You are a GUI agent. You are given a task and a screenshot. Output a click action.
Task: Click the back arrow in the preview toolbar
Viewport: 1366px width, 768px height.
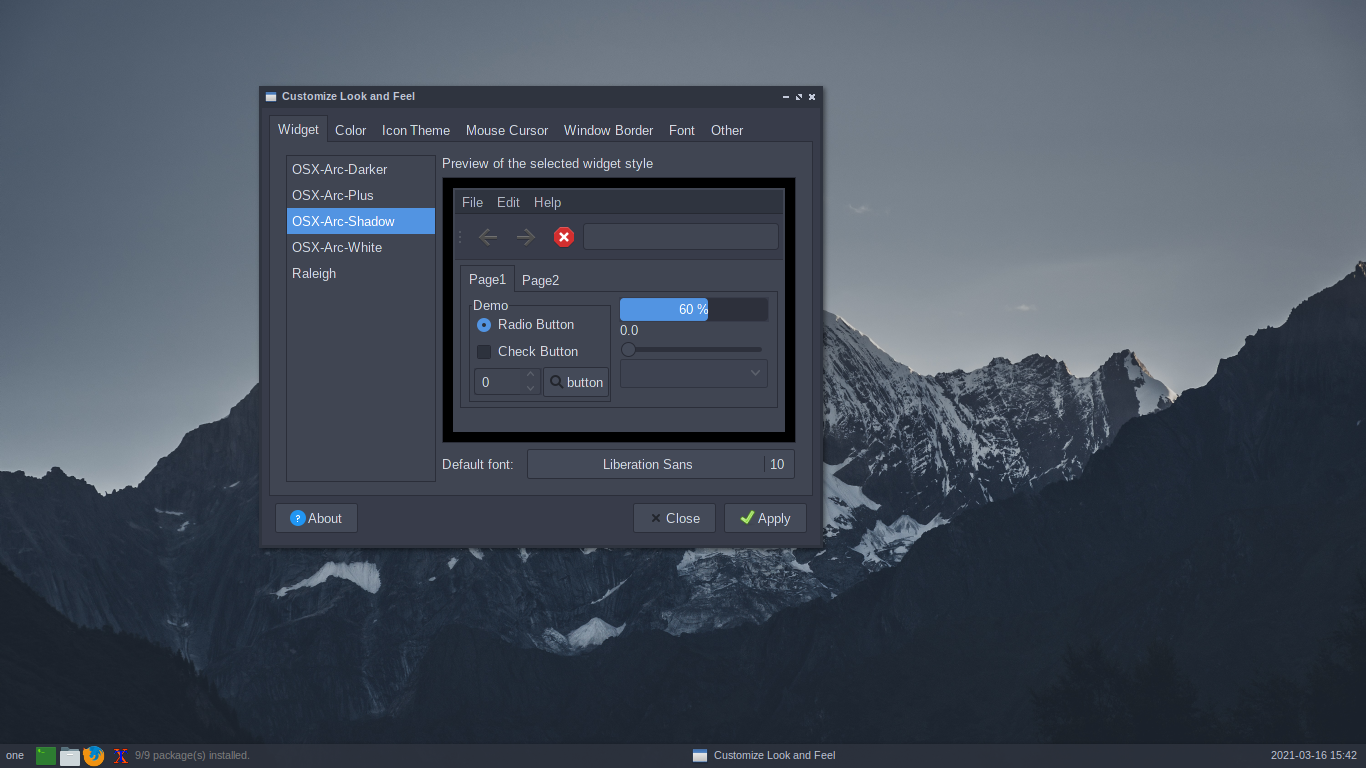click(488, 237)
